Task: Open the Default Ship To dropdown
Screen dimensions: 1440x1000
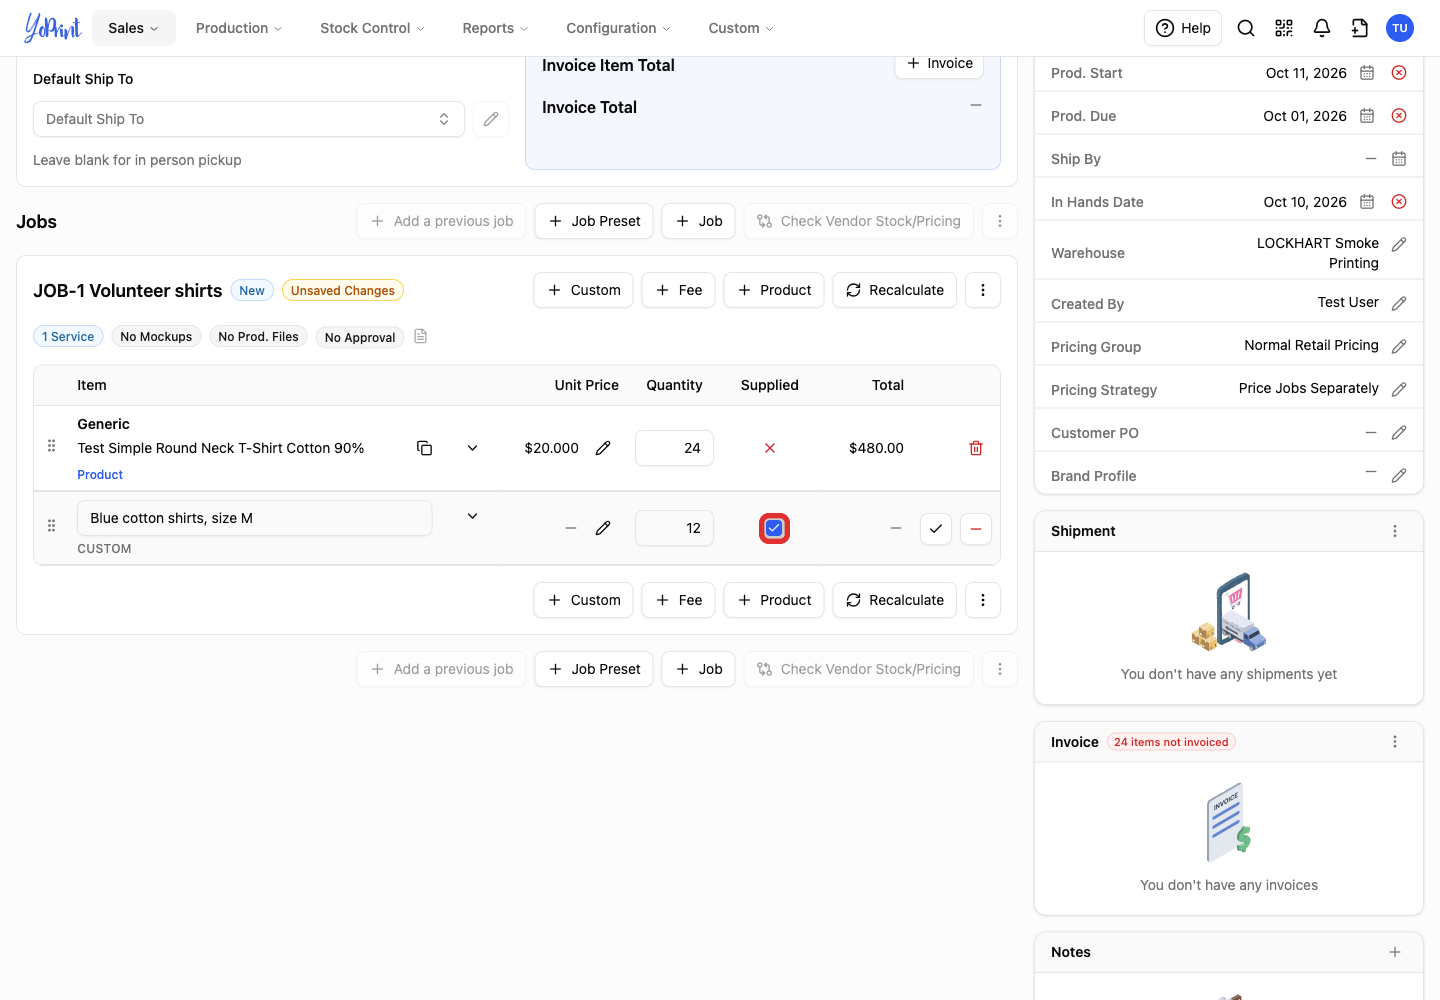Action: coord(249,119)
